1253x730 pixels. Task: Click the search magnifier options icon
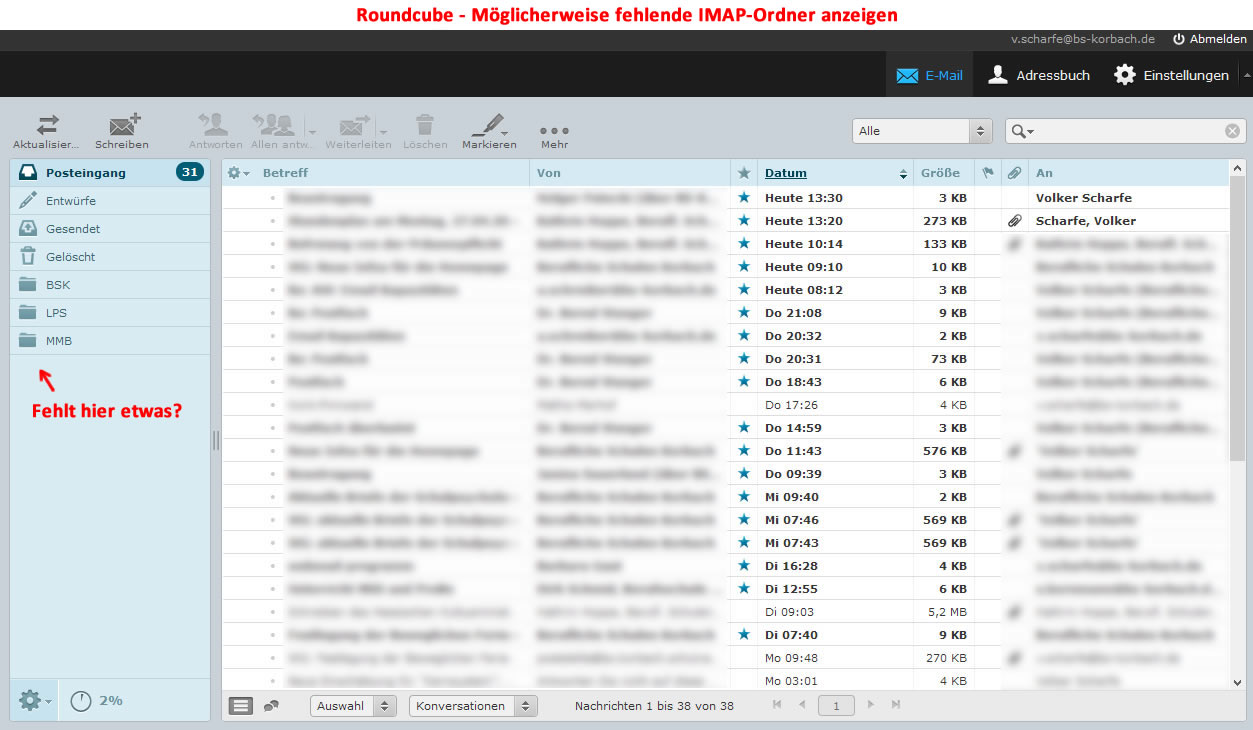[1022, 131]
